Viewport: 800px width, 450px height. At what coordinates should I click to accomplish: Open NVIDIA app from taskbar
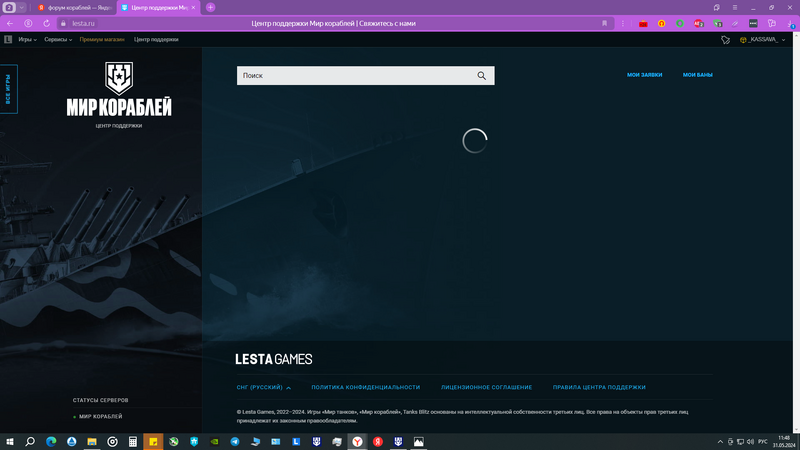click(214, 442)
